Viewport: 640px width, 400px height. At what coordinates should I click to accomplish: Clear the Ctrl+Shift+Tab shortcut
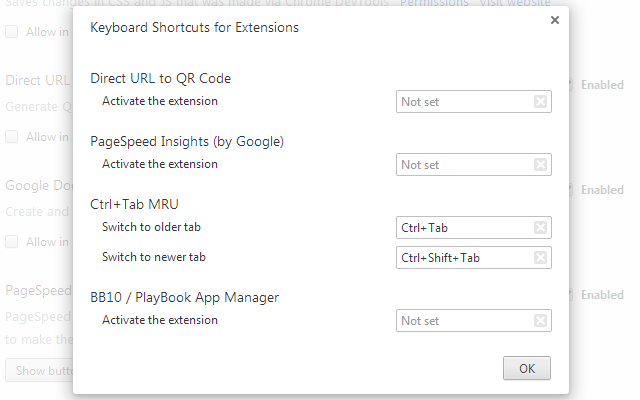(x=540, y=257)
